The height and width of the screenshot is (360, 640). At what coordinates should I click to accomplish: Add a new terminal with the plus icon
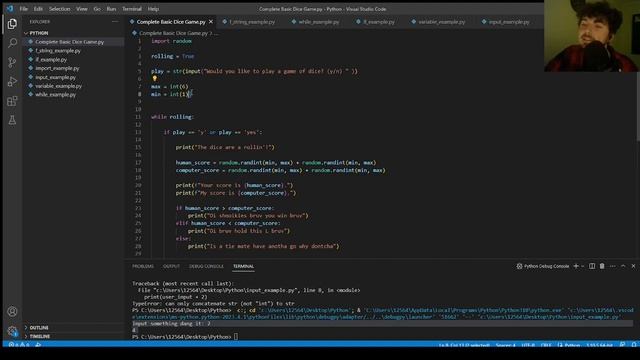[x=576, y=266]
